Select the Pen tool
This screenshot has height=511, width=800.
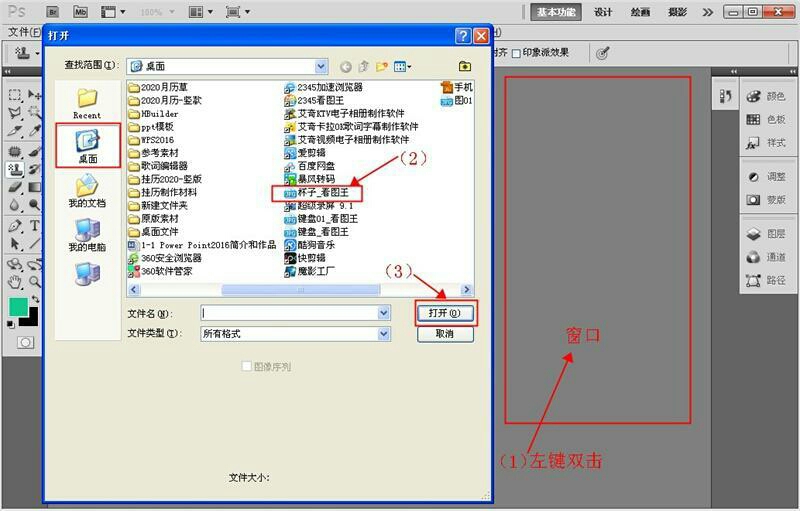[x=15, y=225]
